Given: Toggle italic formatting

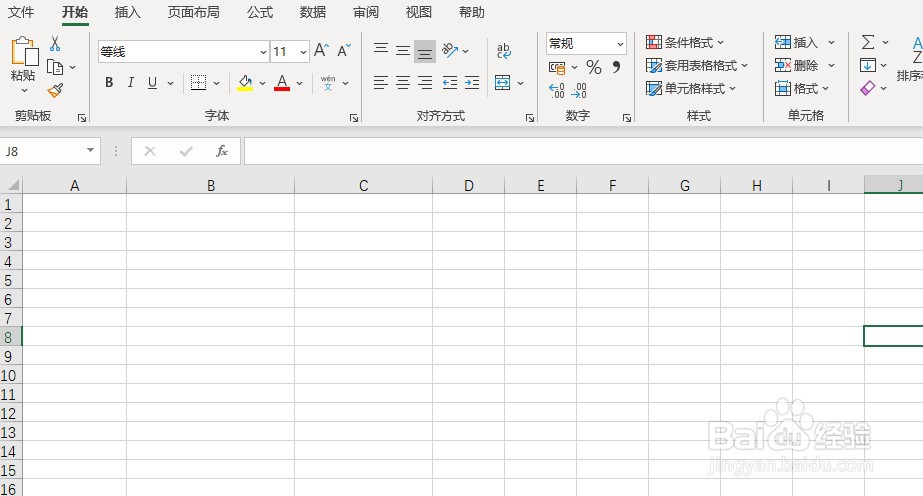Looking at the screenshot, I should (131, 83).
